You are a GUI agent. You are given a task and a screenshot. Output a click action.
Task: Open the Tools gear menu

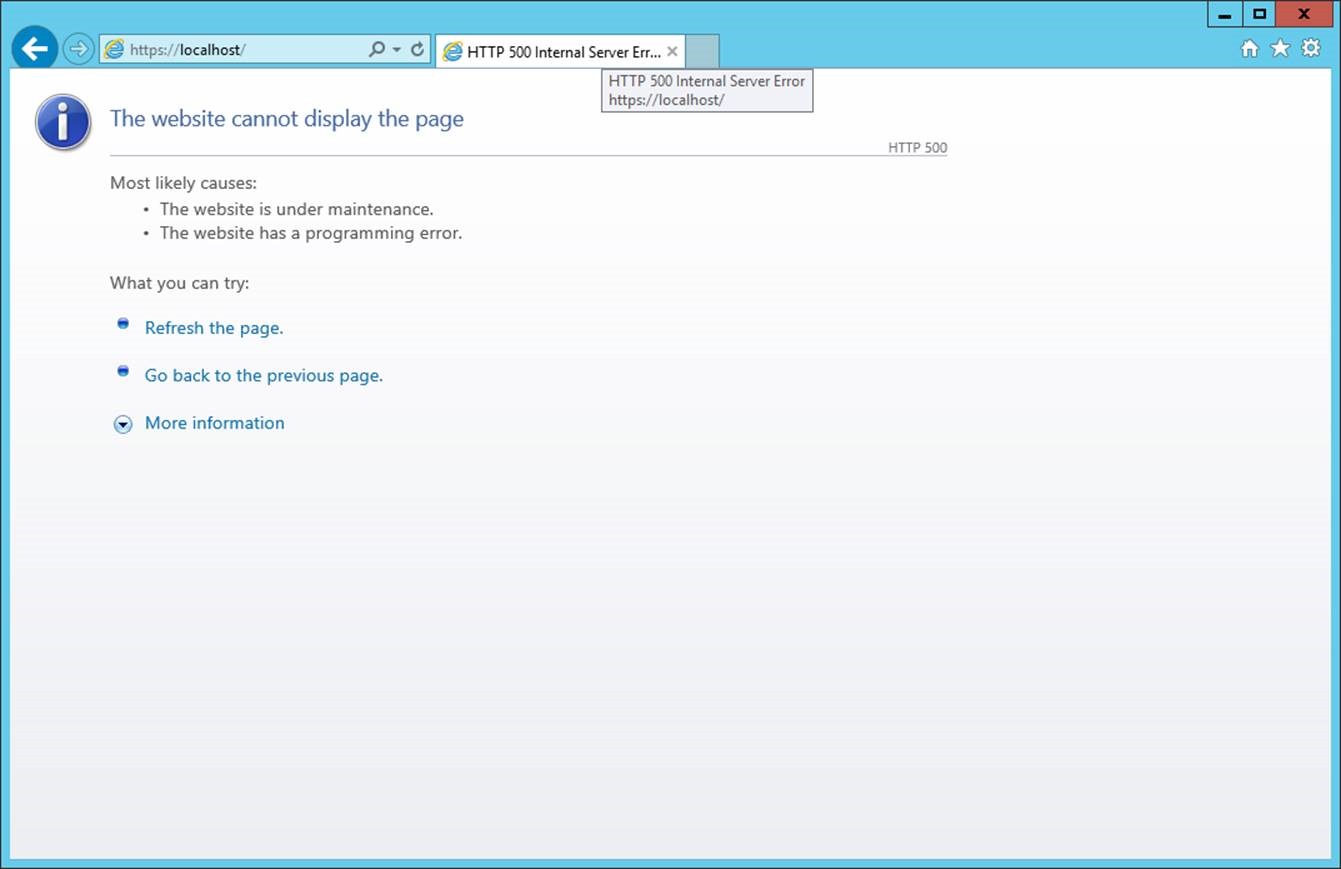pyautogui.click(x=1311, y=48)
